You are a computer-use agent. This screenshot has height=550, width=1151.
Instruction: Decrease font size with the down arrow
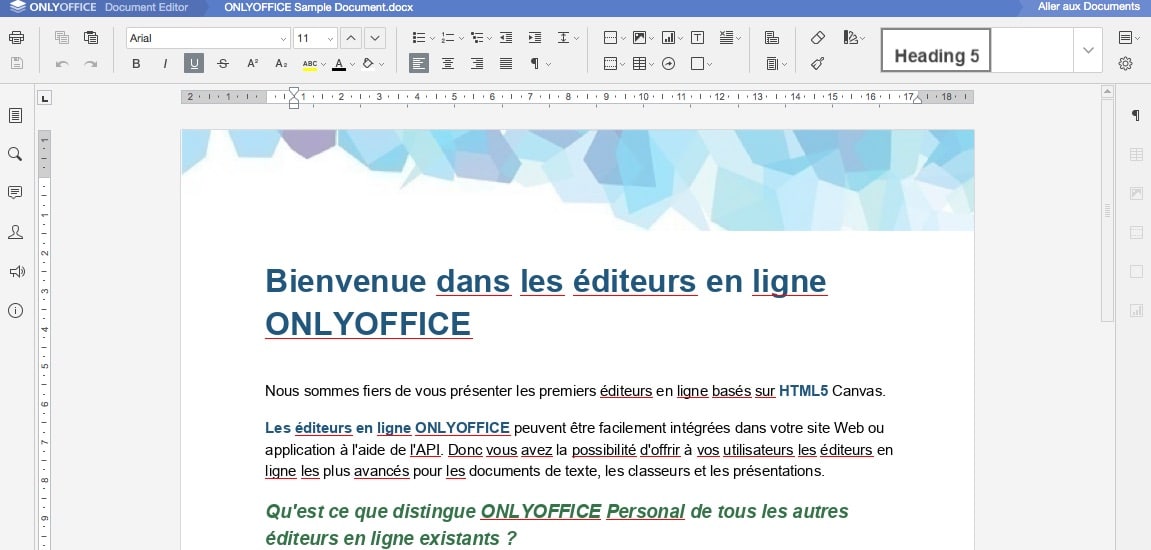(375, 38)
